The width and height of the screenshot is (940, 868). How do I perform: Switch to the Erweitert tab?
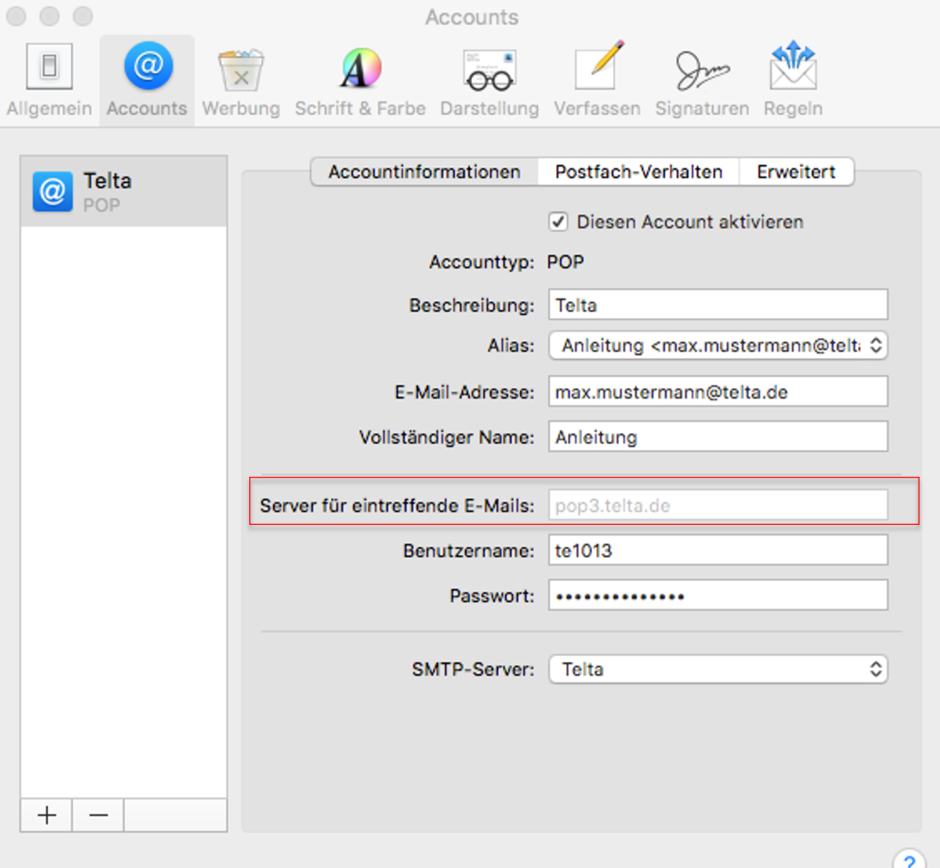click(x=796, y=172)
